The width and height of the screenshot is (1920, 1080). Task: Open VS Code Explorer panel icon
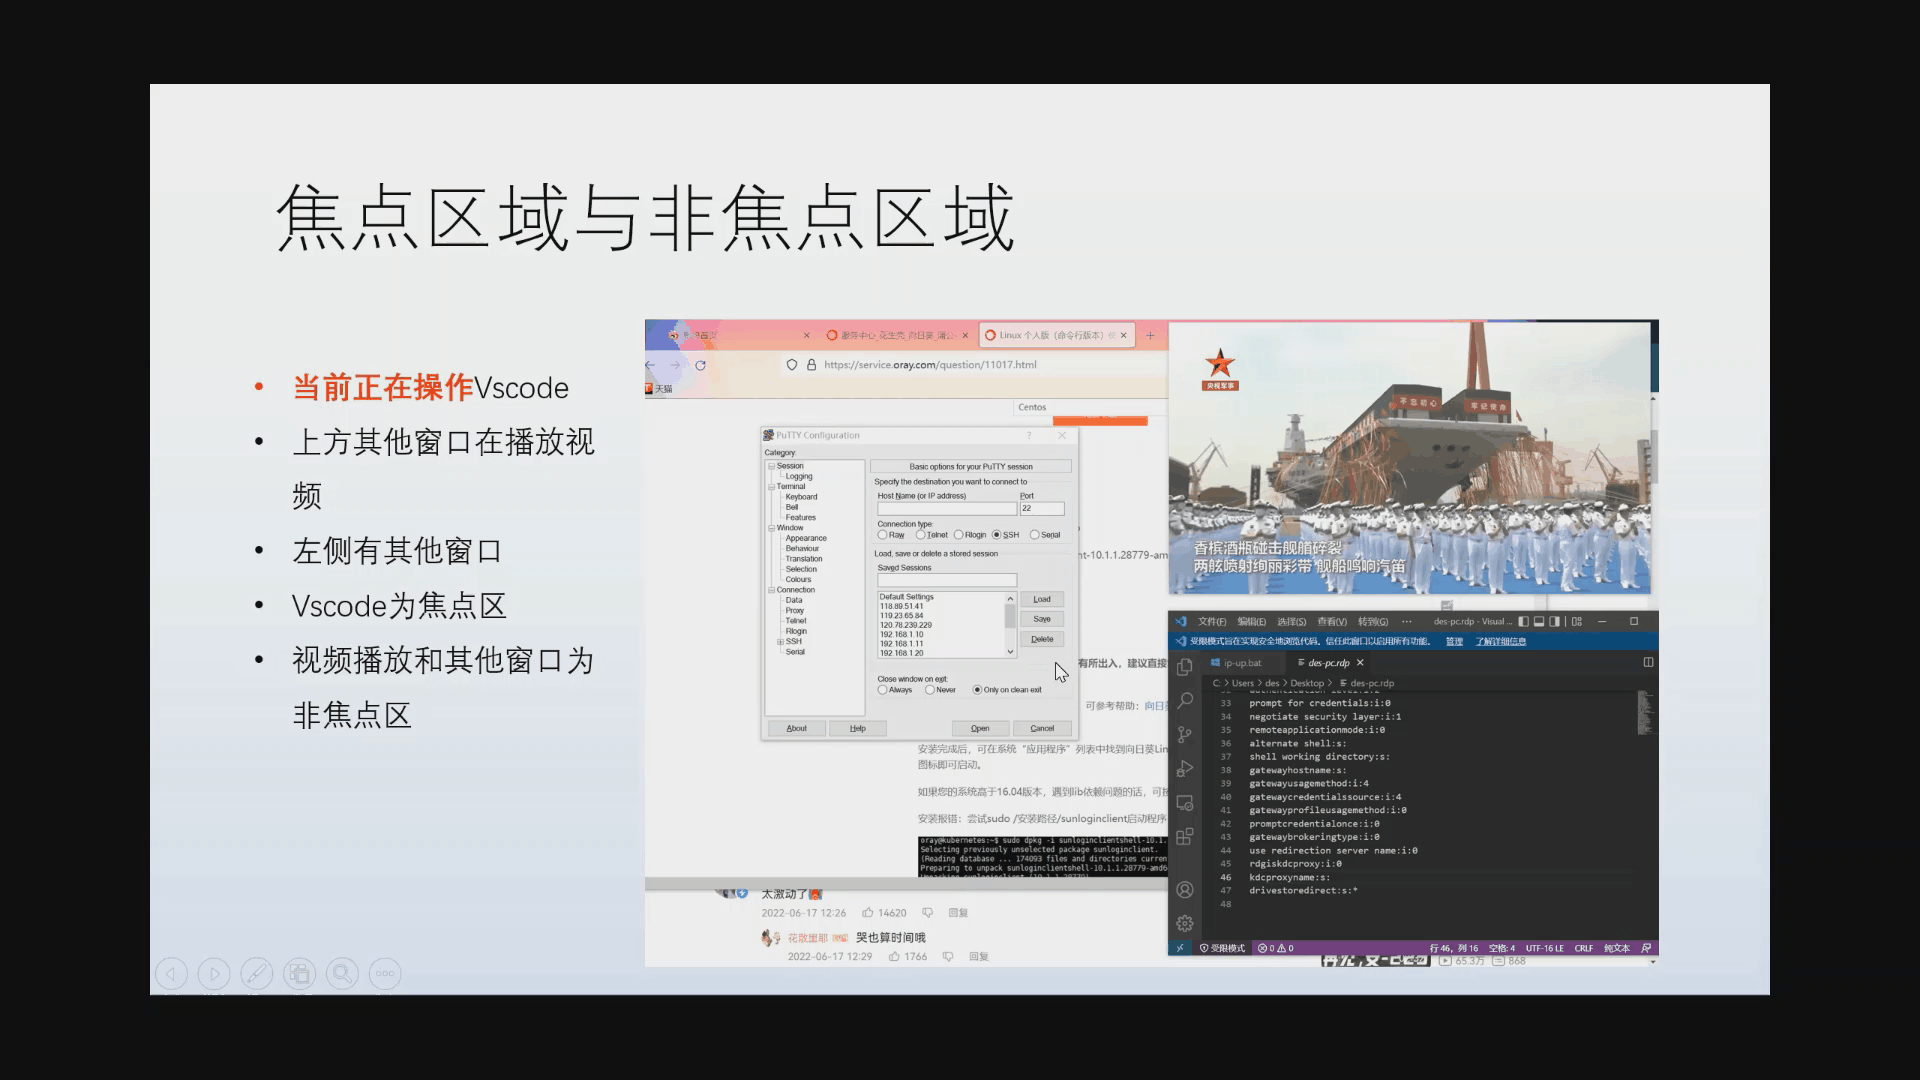tap(1185, 666)
